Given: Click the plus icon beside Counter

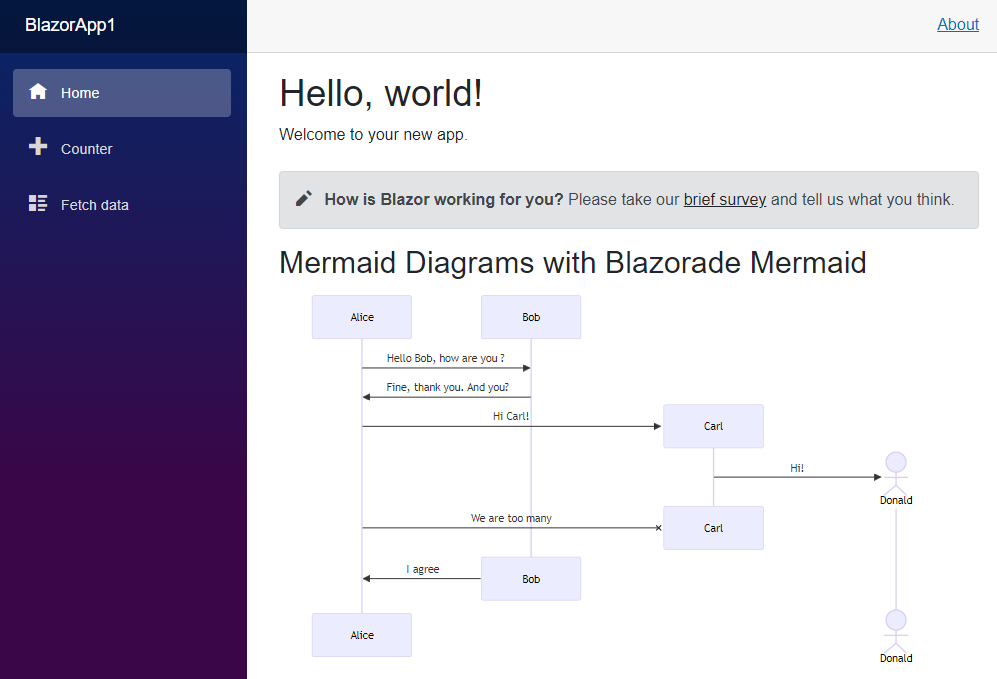Looking at the screenshot, I should pos(38,148).
